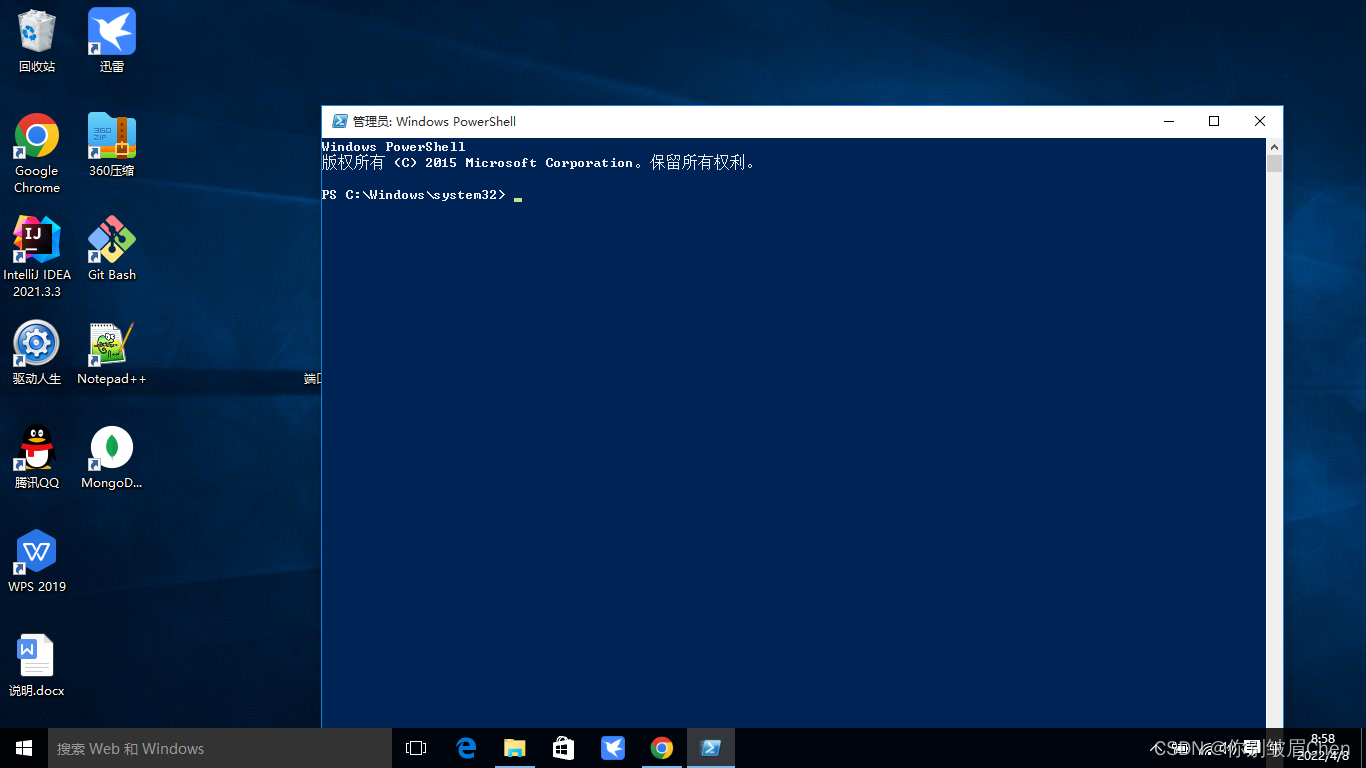
Task: Select the 360压缩 desktop icon
Action: [111, 137]
